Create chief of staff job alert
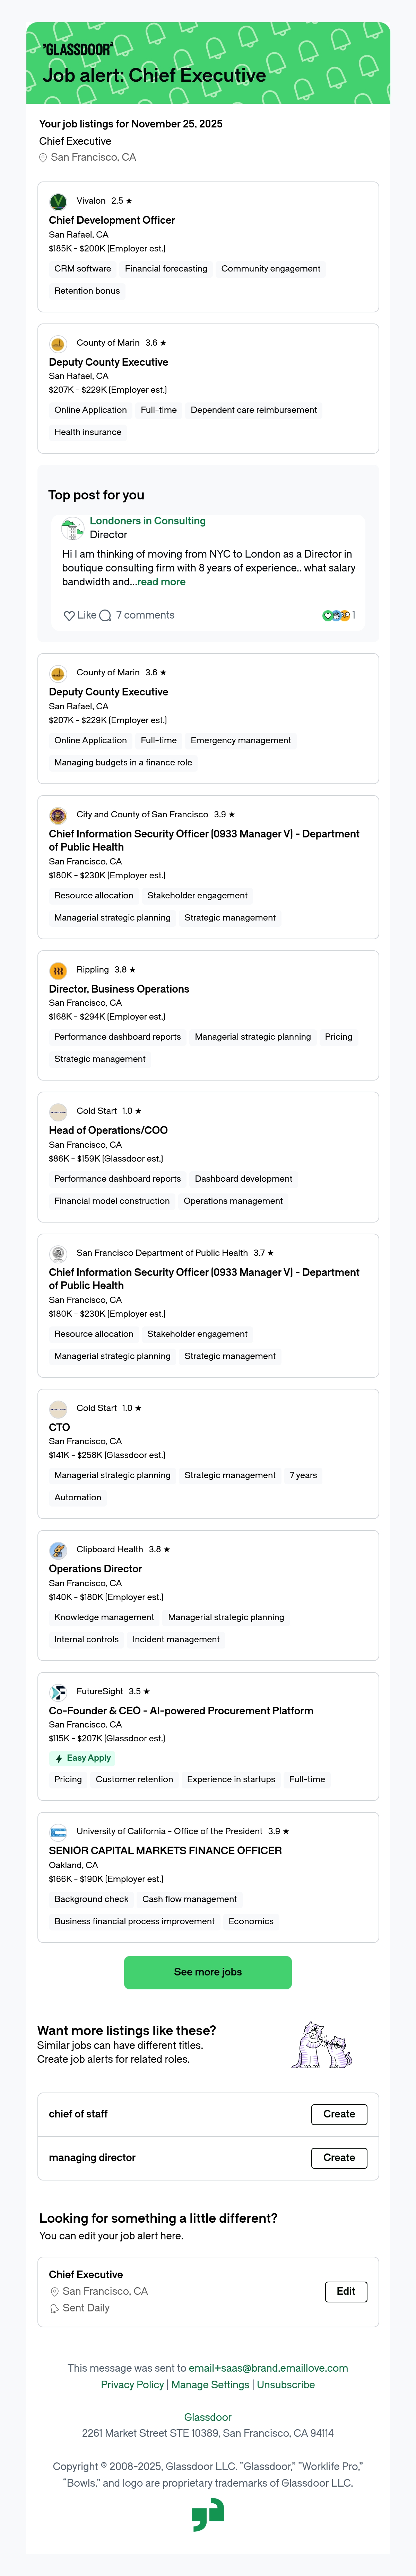Image resolution: width=416 pixels, height=2576 pixels. click(x=339, y=2114)
